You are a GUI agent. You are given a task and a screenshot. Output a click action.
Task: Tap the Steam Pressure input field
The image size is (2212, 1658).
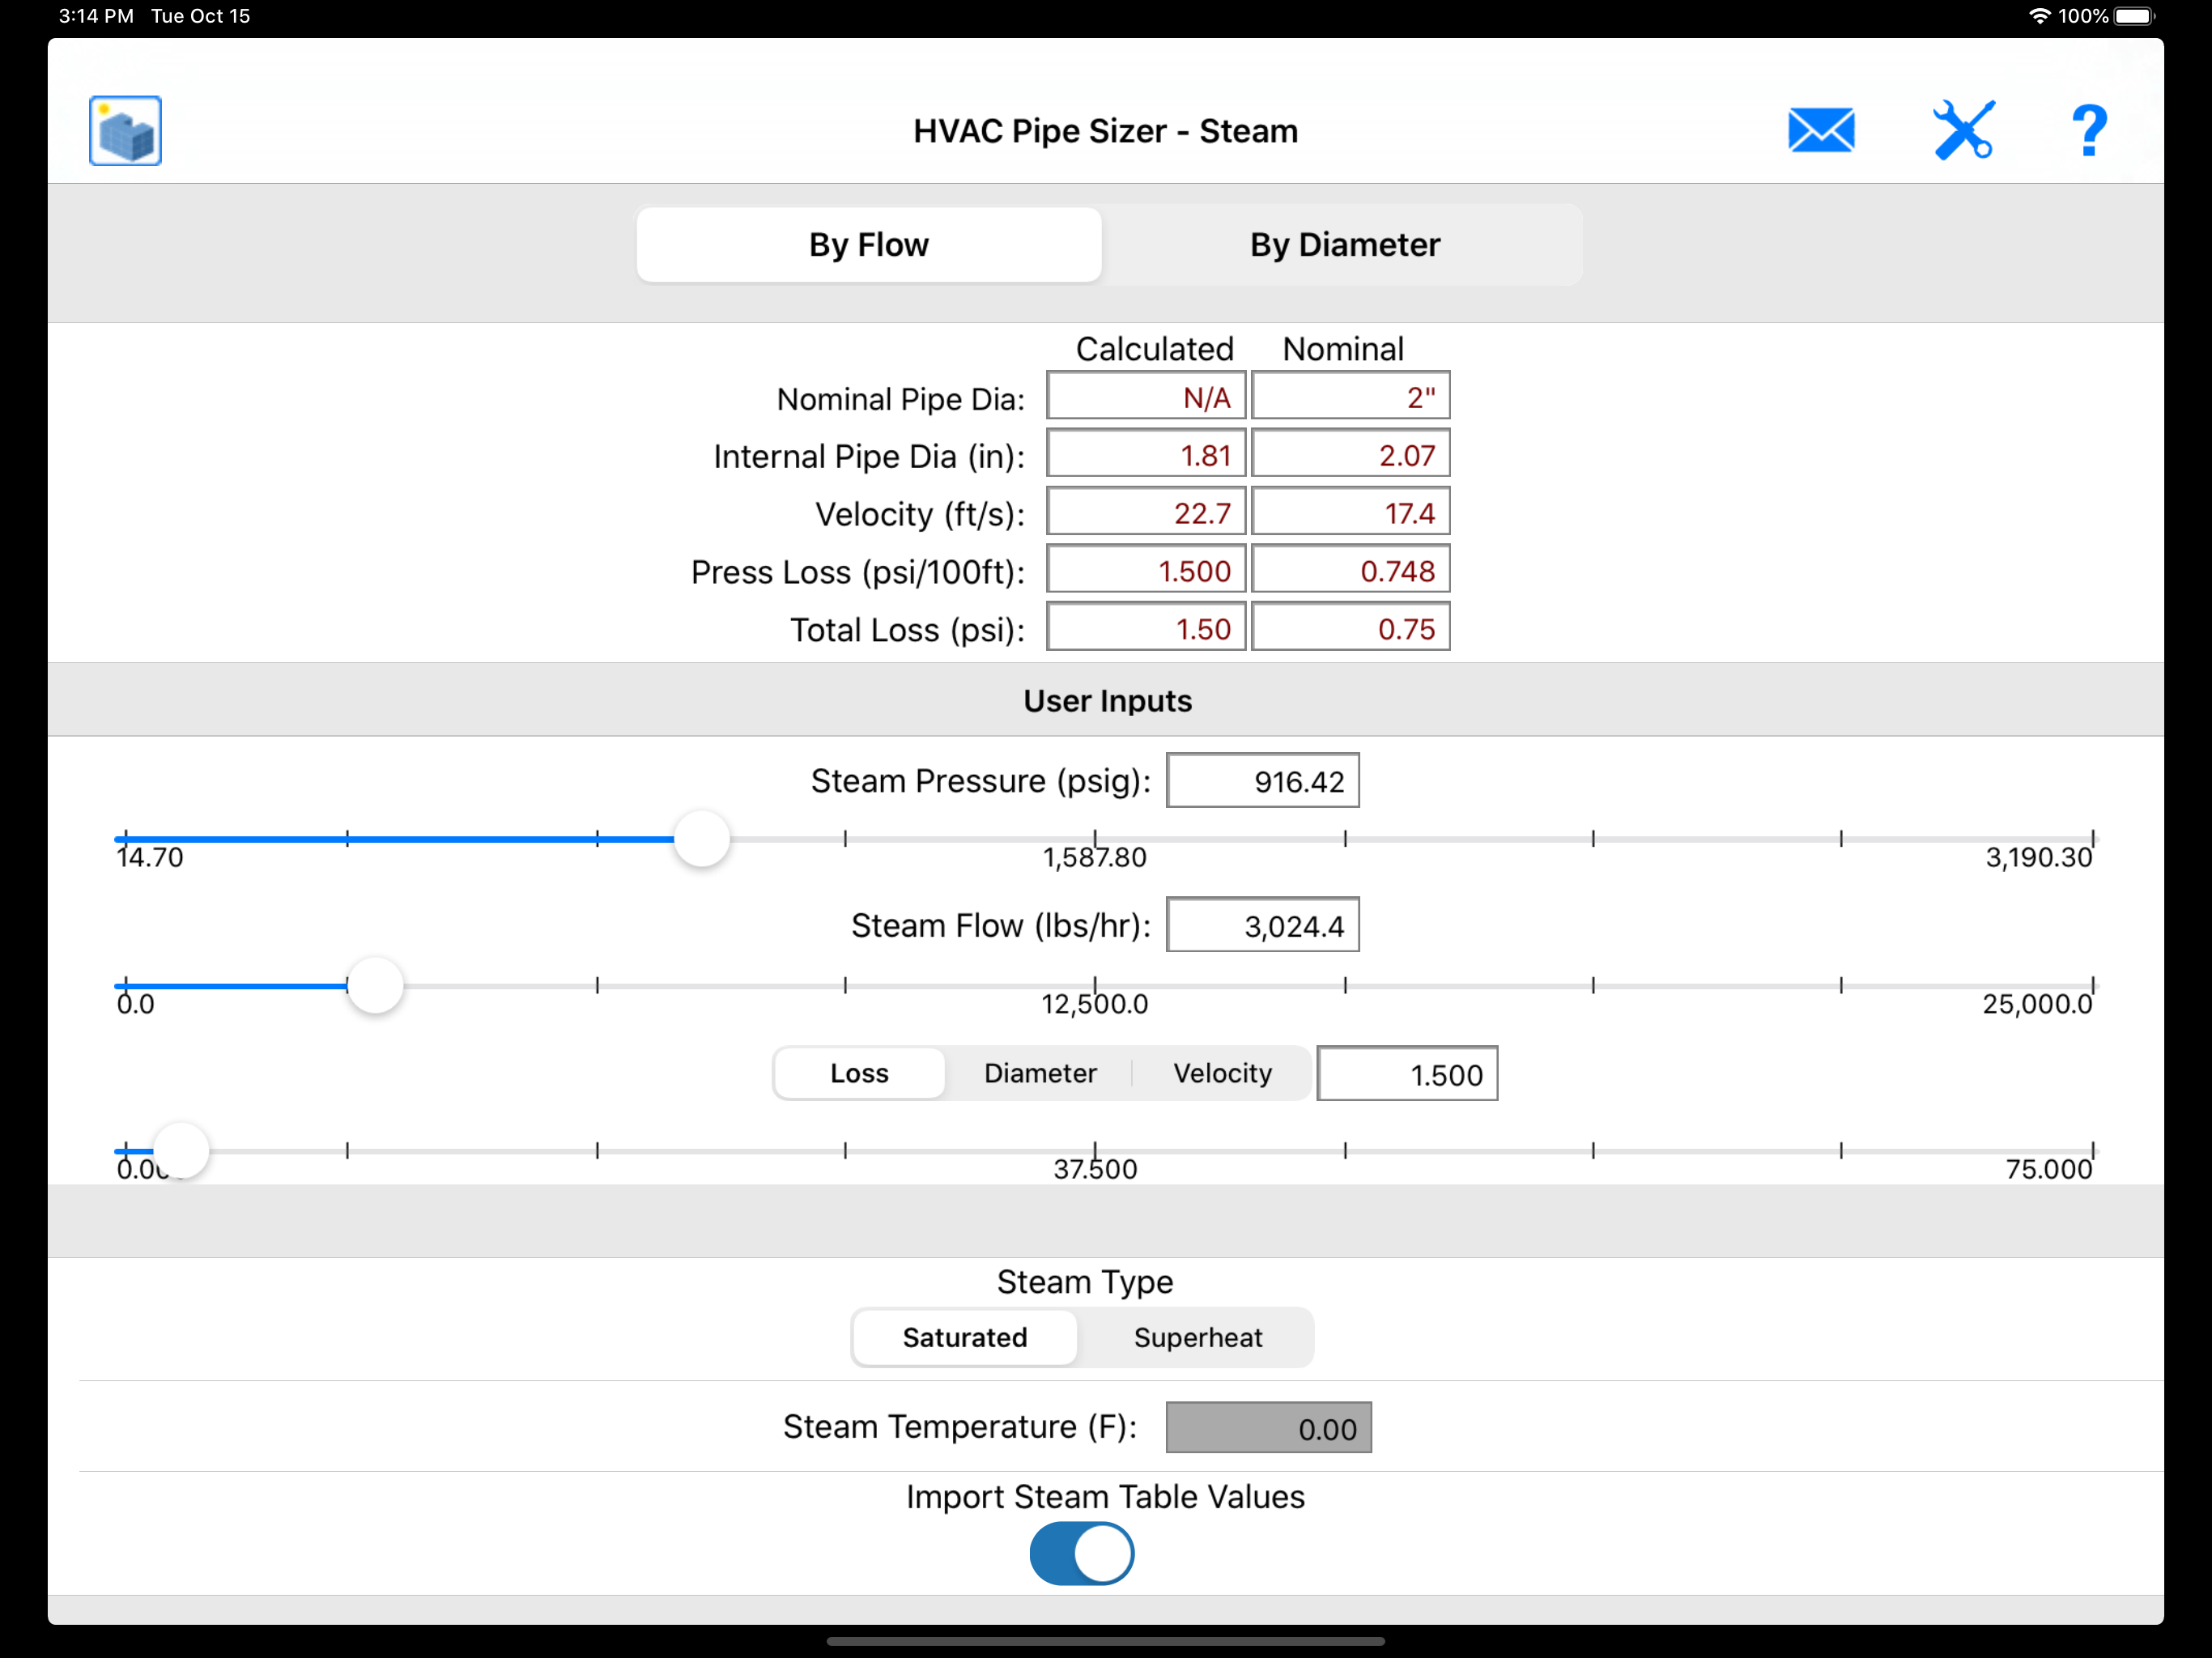pos(1262,781)
